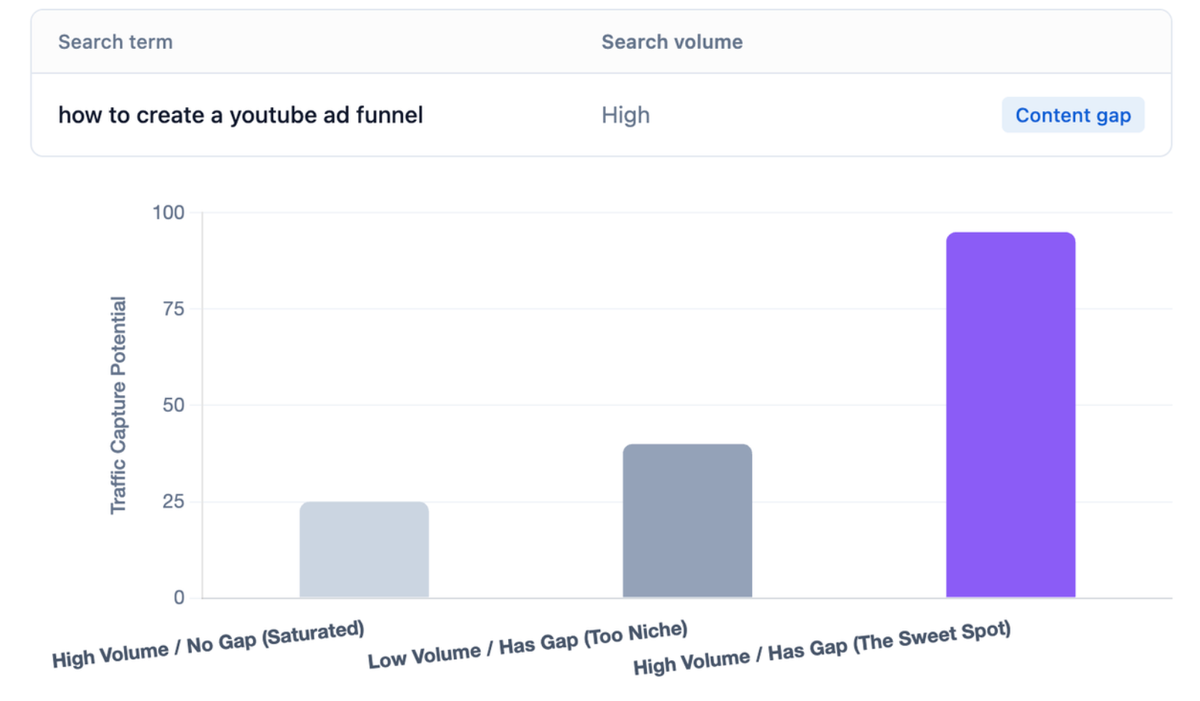Screen dimensions: 1200x701
Task: Click the Traffic Capture Potential axis title
Action: [119, 405]
